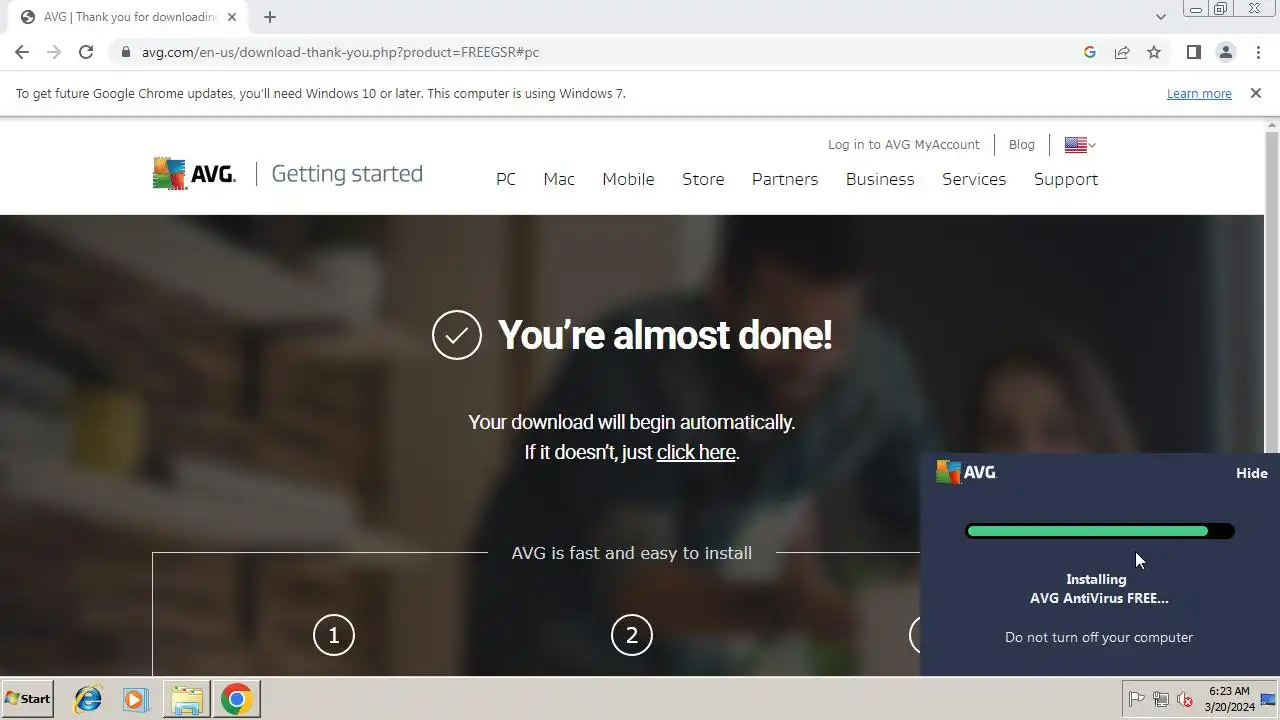Click the step 2 circle
This screenshot has width=1280, height=720.
pos(632,635)
